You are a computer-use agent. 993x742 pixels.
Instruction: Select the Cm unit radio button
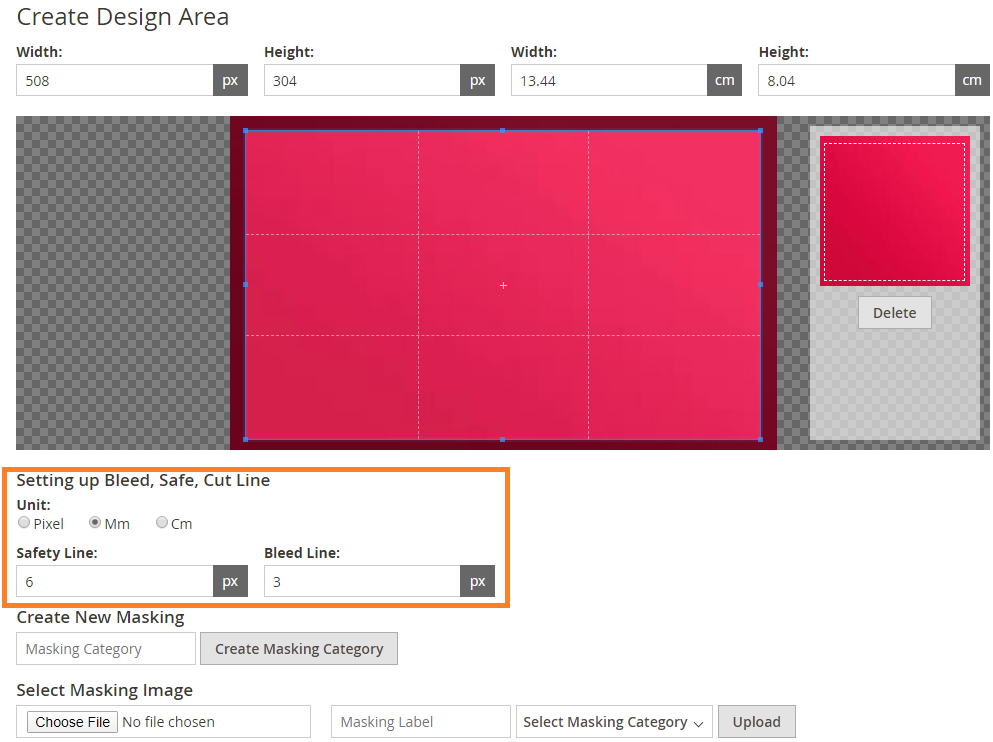click(x=161, y=522)
